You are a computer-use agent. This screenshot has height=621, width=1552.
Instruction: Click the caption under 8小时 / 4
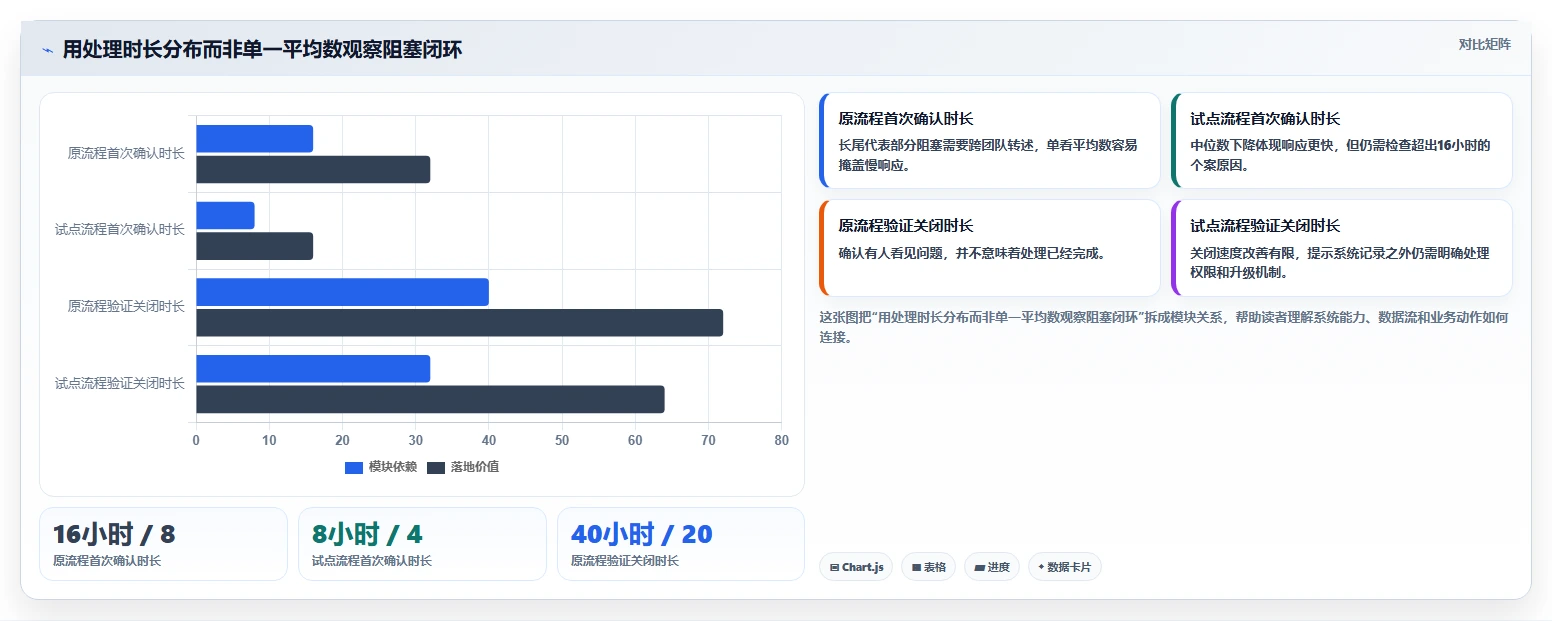tap(372, 561)
